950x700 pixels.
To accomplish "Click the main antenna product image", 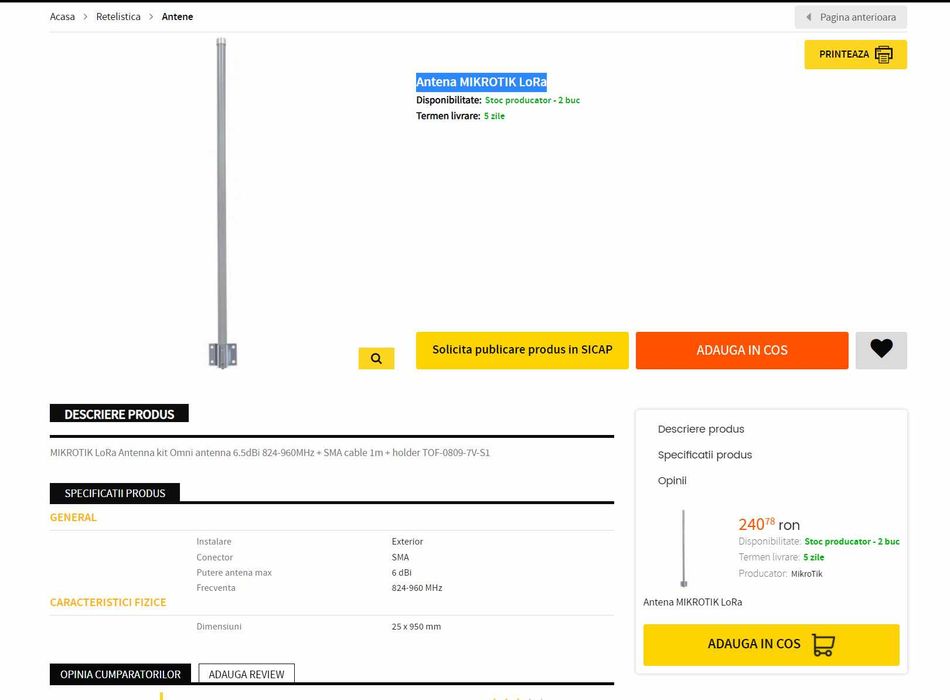I will click(x=222, y=203).
